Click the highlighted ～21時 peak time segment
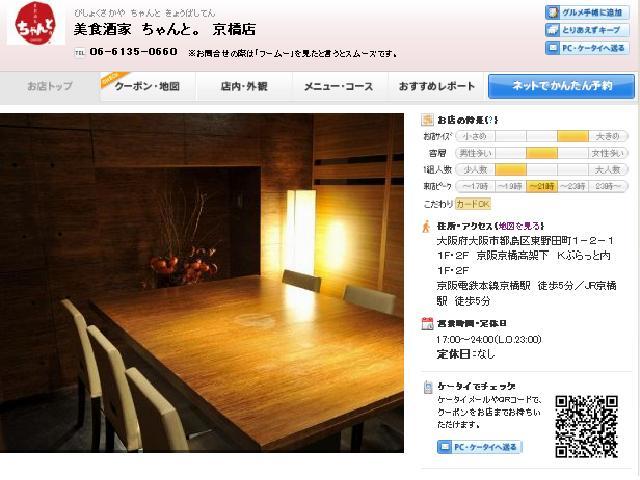This screenshot has height=480, width=640. pos(542,187)
